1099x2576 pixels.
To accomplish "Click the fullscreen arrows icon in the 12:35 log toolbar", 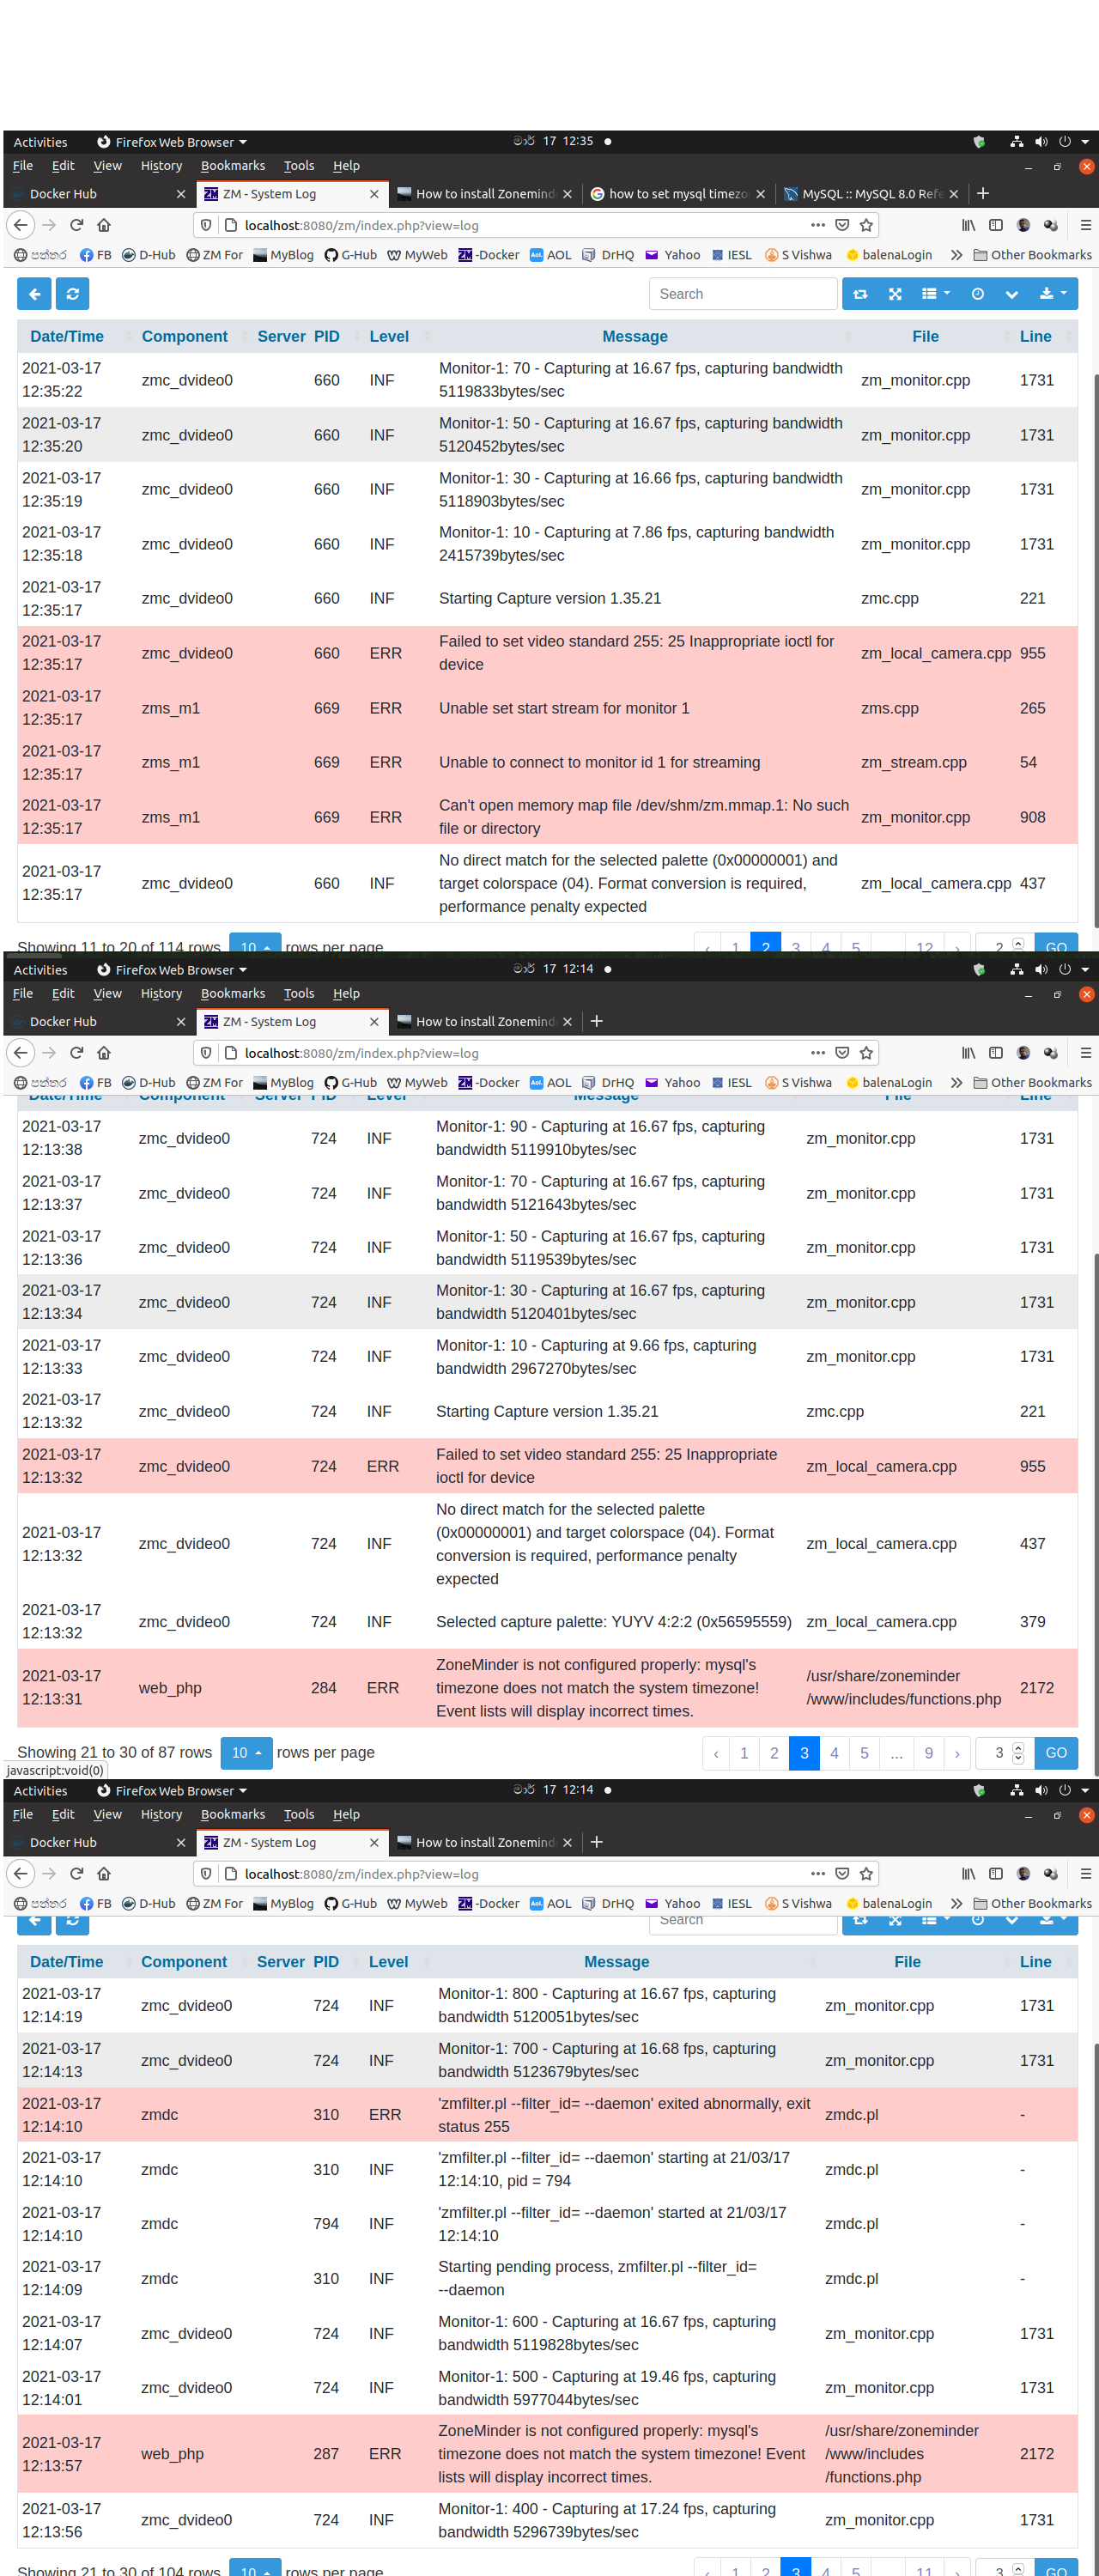I will pyautogui.click(x=895, y=294).
